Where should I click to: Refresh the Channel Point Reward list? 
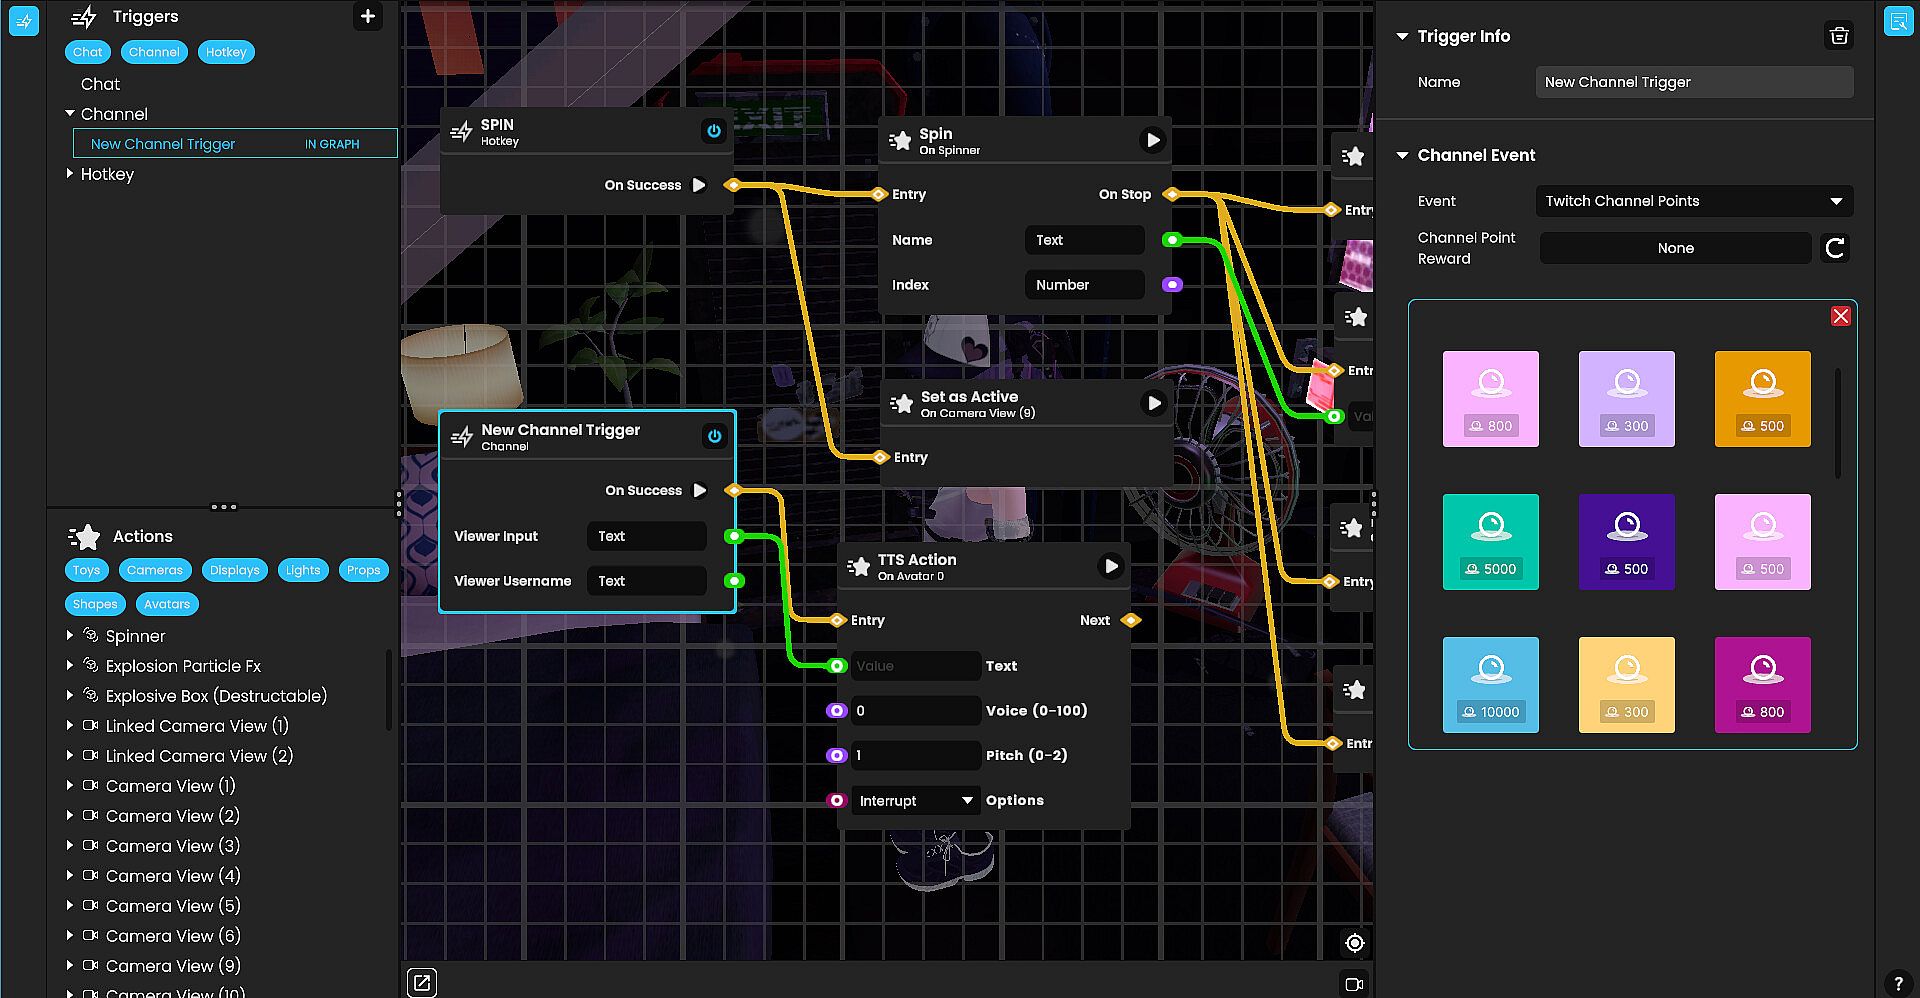pos(1834,248)
